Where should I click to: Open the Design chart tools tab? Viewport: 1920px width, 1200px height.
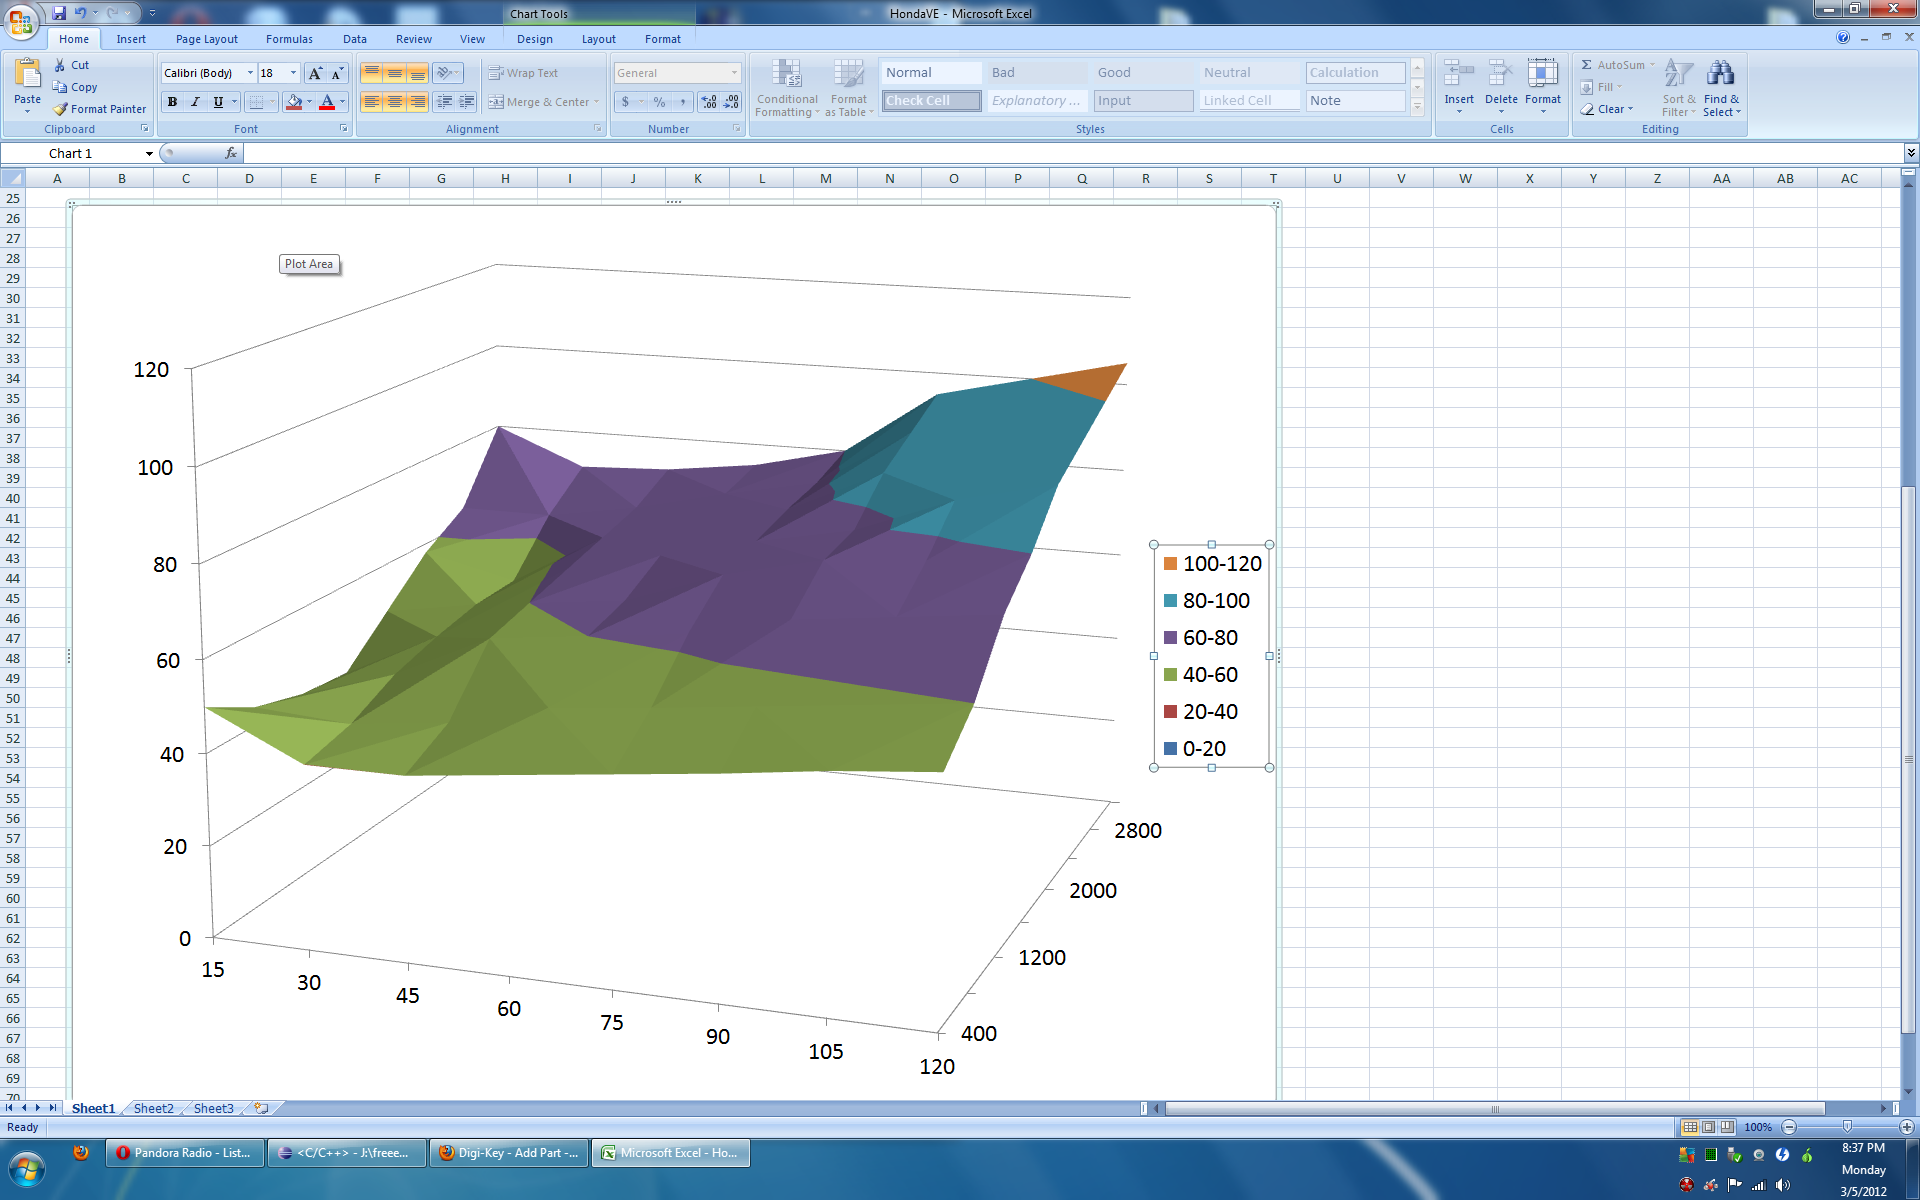pos(534,39)
